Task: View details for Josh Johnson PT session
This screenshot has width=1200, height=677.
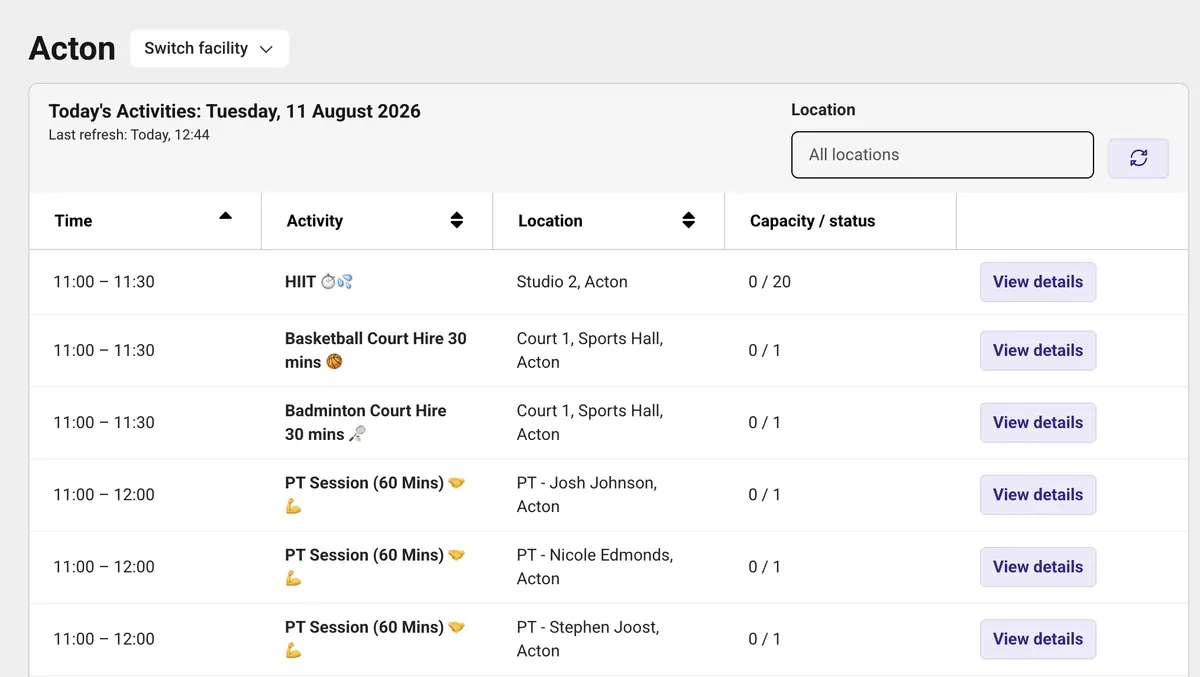Action: [1038, 494]
